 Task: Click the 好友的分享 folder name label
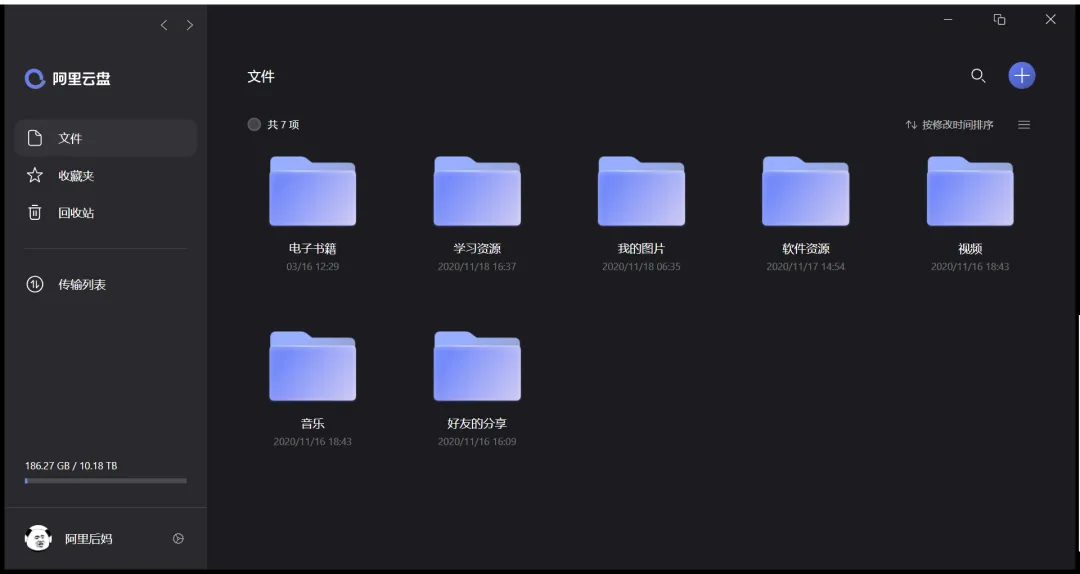click(x=477, y=424)
